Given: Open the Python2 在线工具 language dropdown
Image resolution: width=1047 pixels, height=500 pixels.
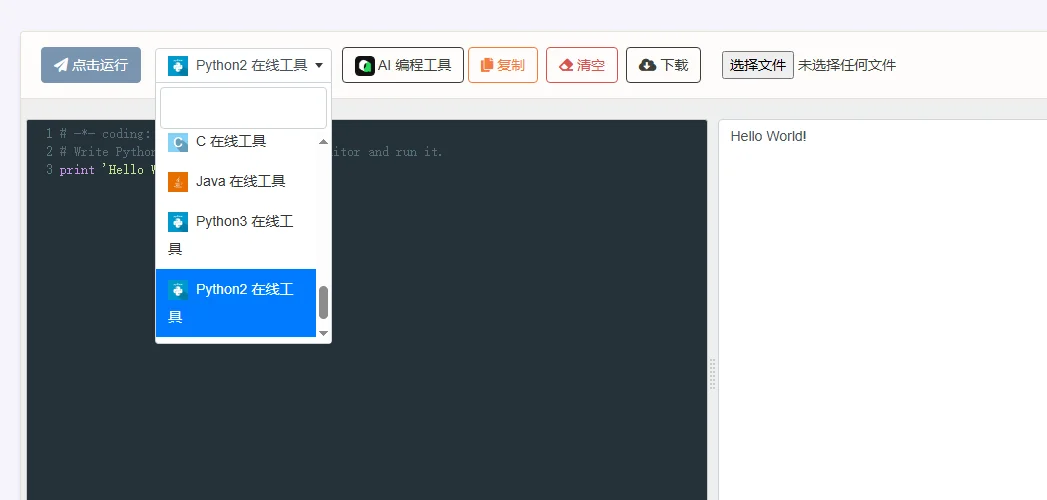Looking at the screenshot, I should (244, 65).
